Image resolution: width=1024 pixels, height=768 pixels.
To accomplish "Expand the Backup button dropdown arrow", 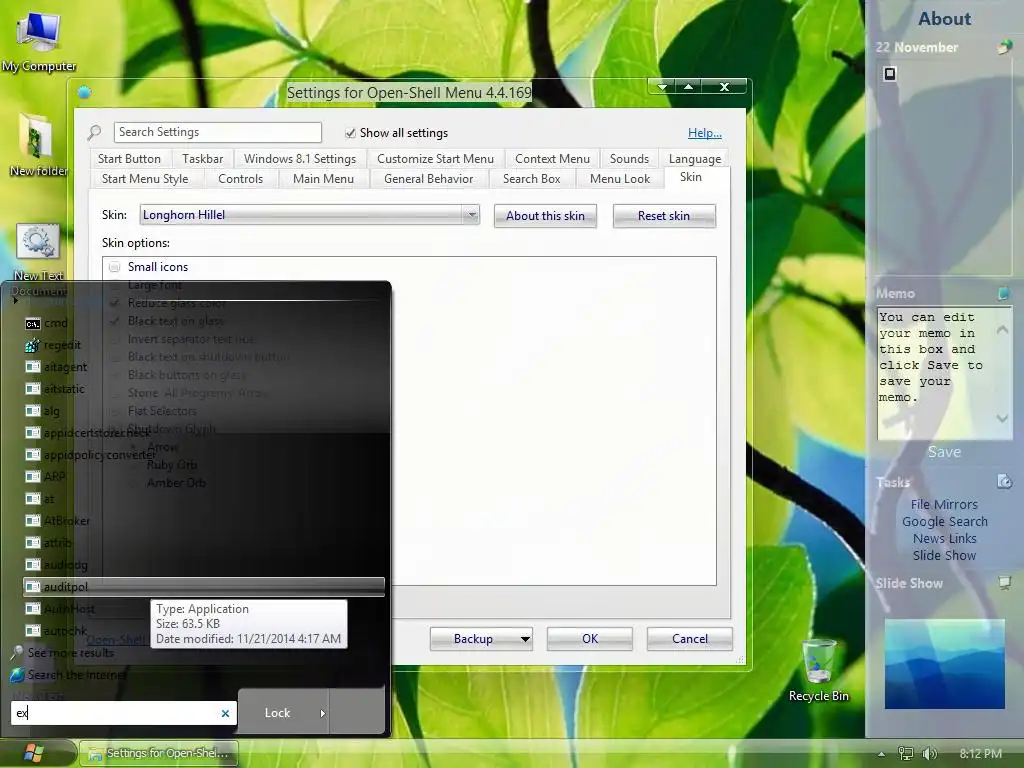I will click(524, 639).
